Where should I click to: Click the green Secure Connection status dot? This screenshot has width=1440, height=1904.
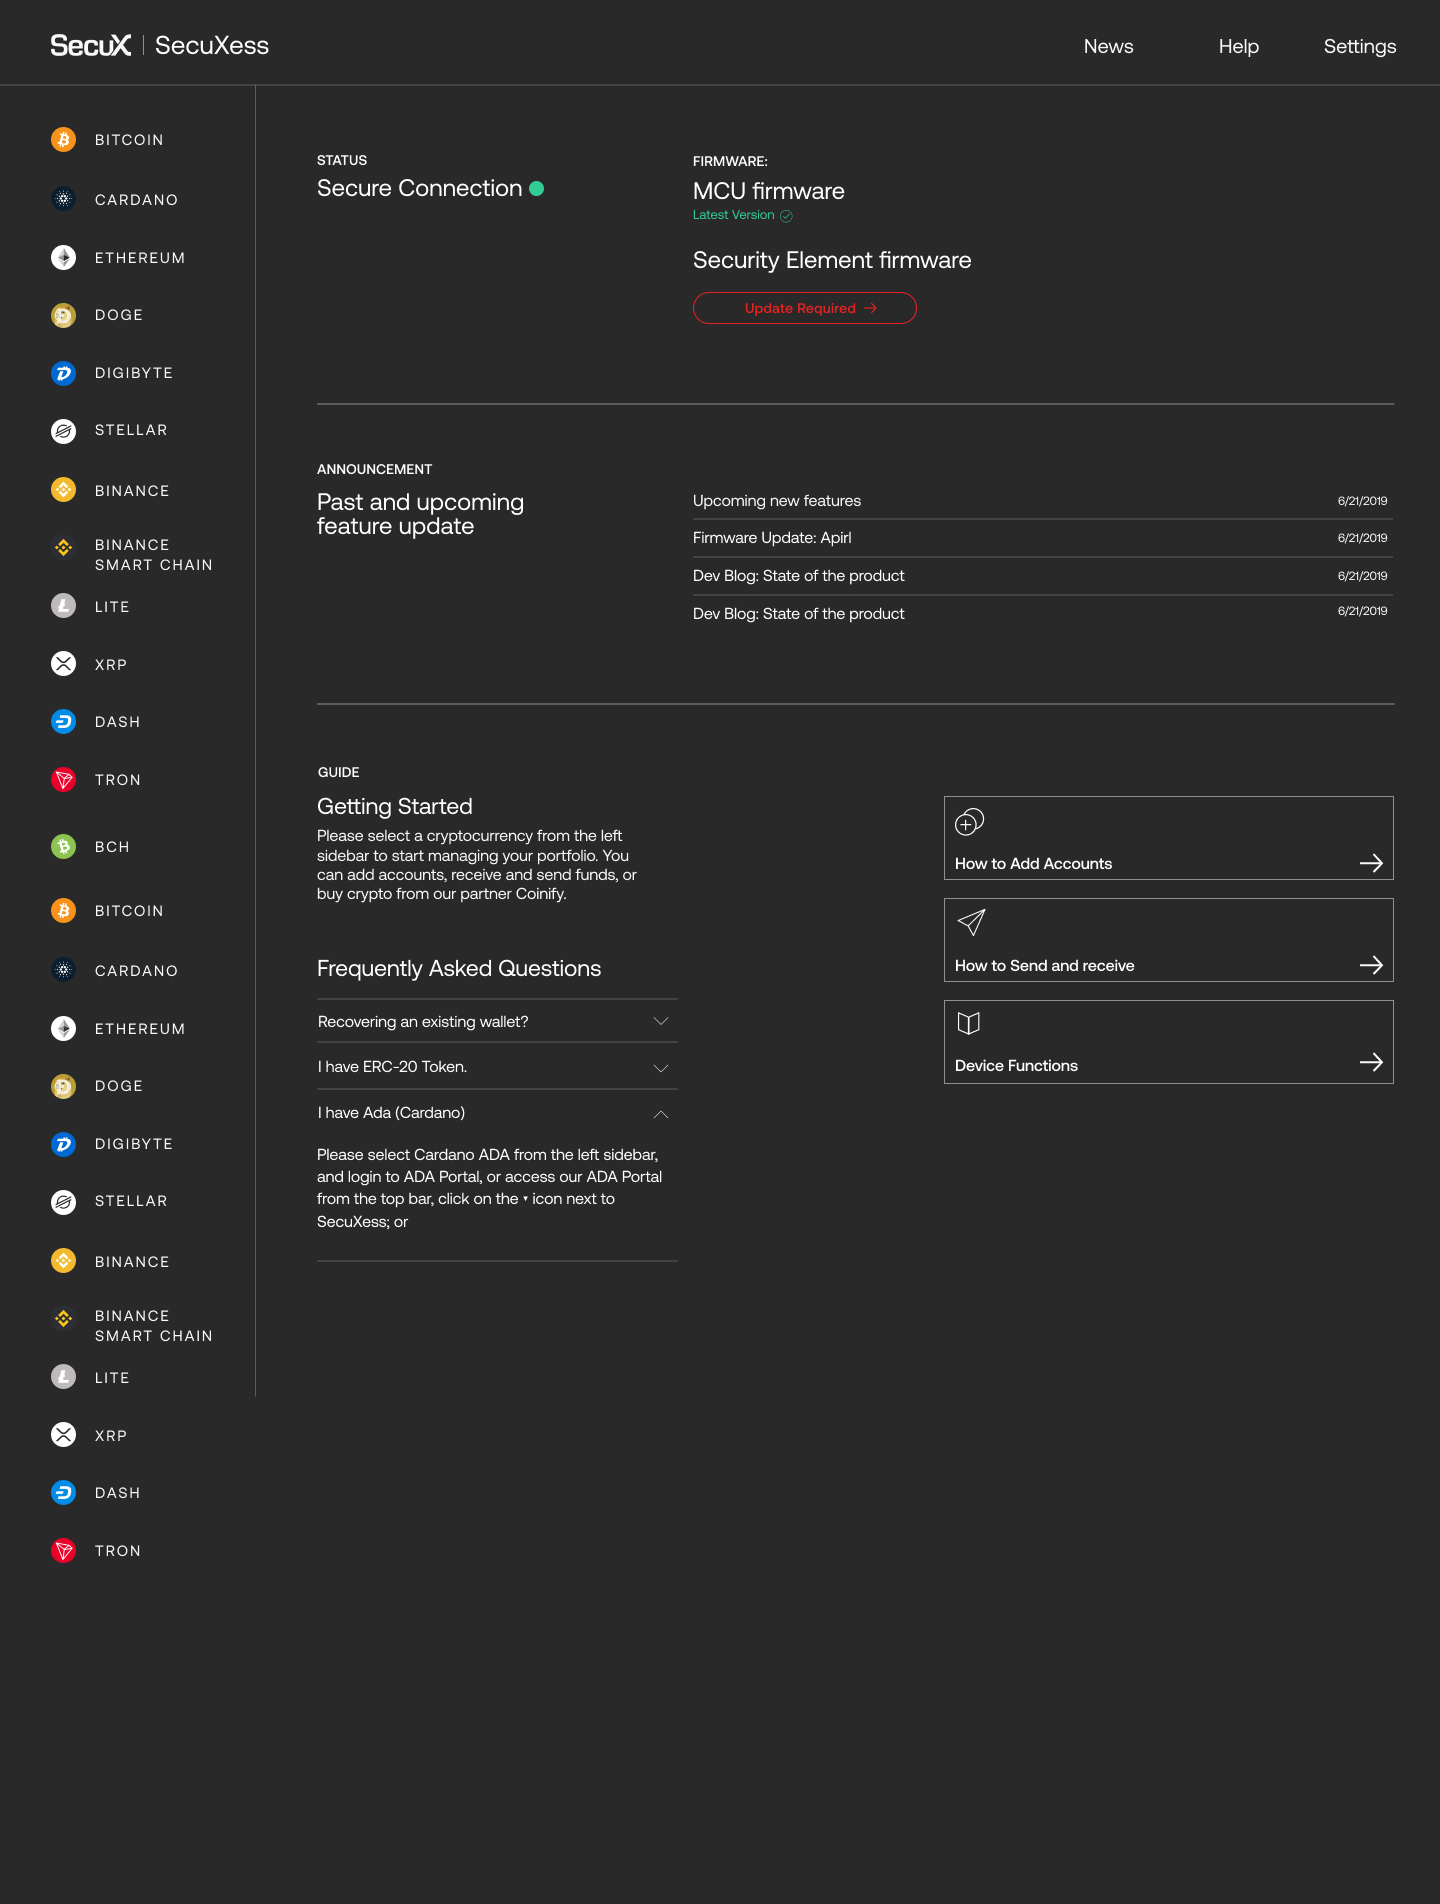[x=536, y=188]
